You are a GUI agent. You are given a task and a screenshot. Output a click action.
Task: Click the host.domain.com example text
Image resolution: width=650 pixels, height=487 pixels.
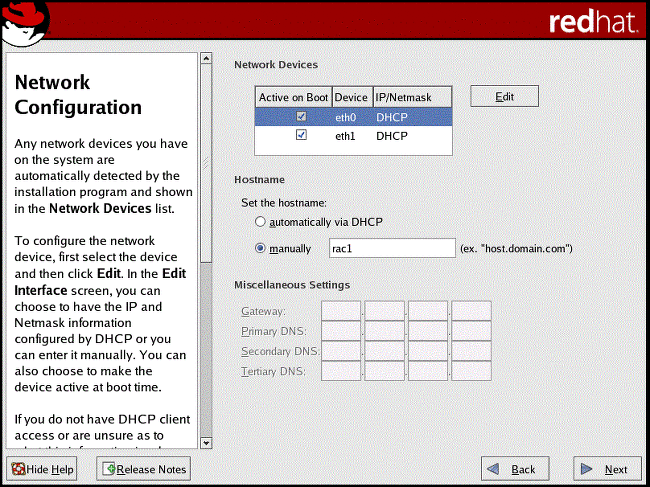point(516,248)
